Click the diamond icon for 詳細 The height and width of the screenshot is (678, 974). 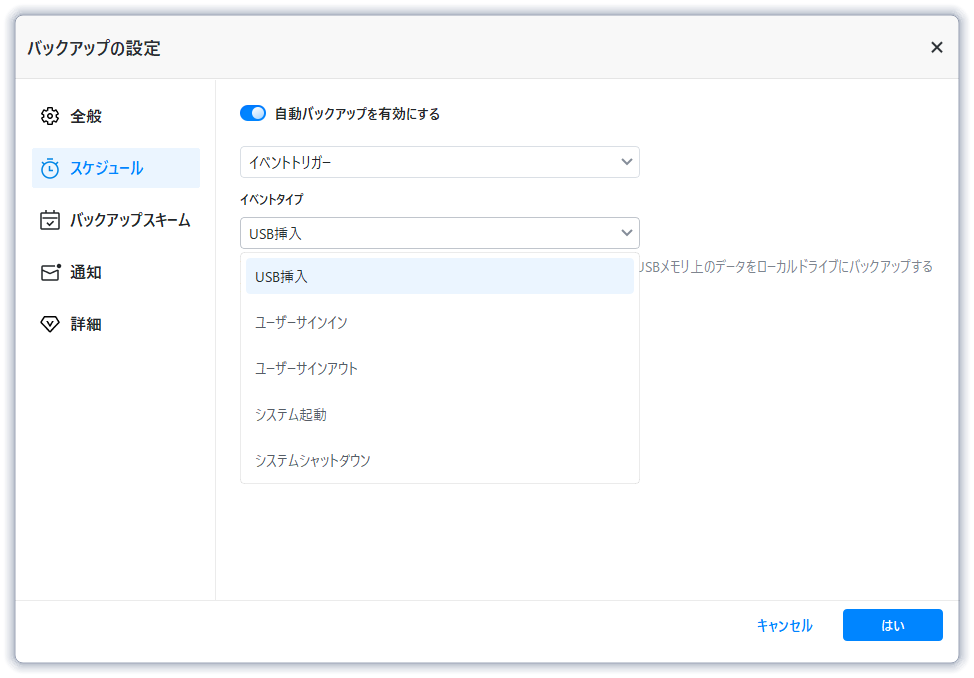pyautogui.click(x=50, y=324)
